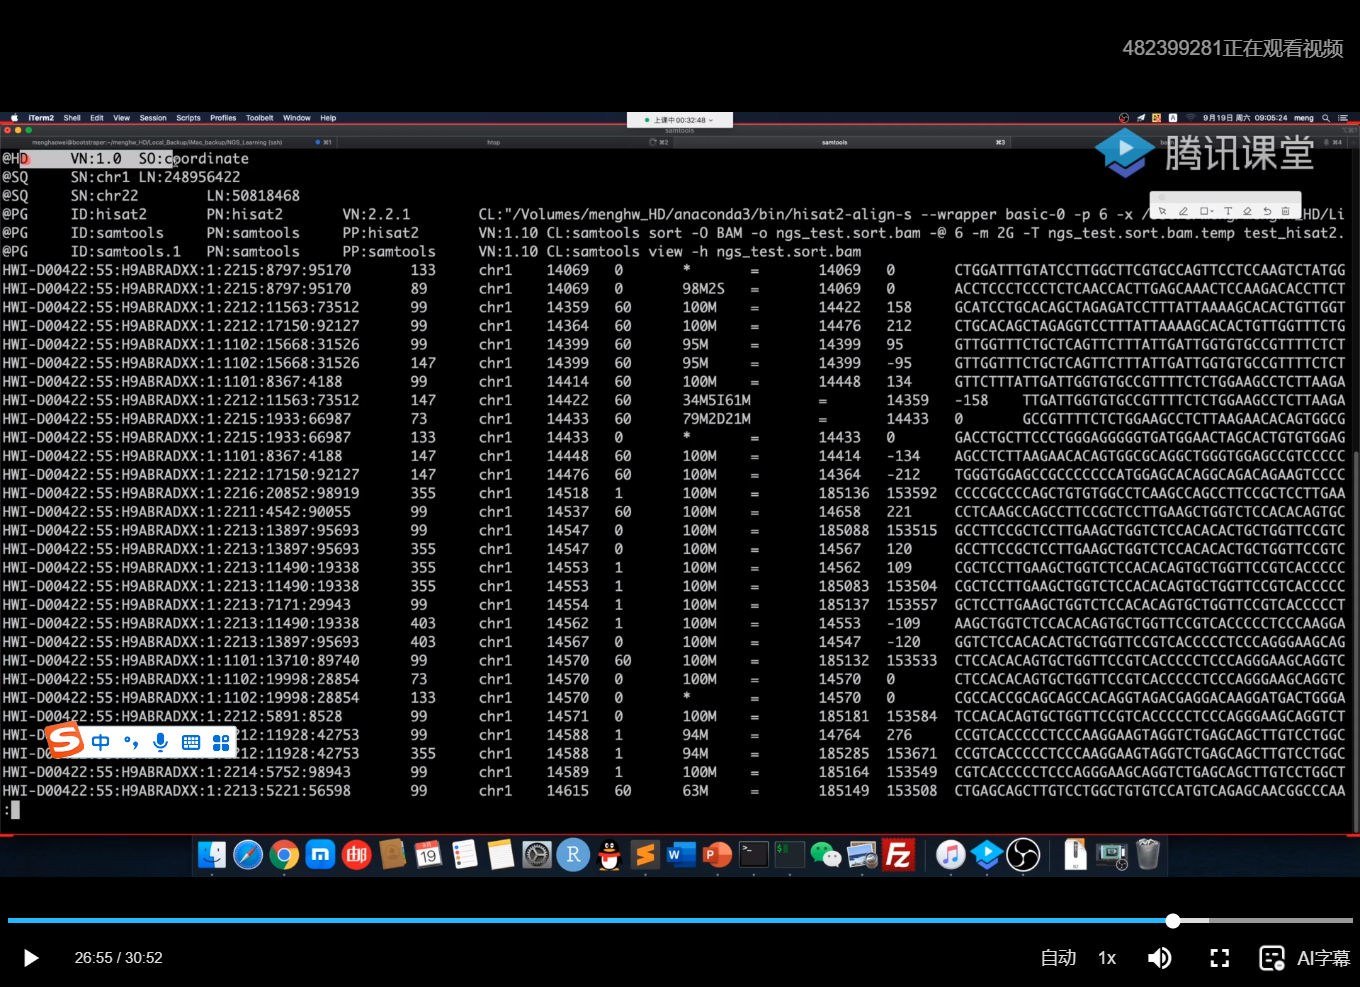
Task: Click the 34M5I61M CIGAR value
Action: [716, 401]
